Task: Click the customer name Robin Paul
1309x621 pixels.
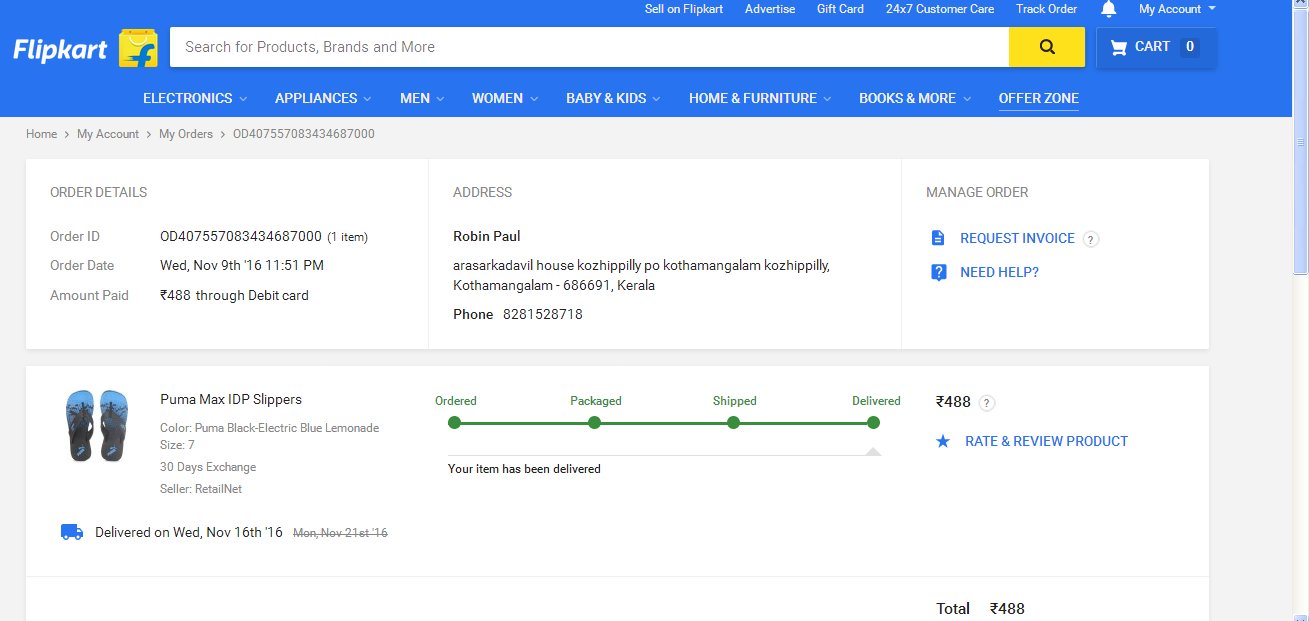Action: tap(487, 236)
